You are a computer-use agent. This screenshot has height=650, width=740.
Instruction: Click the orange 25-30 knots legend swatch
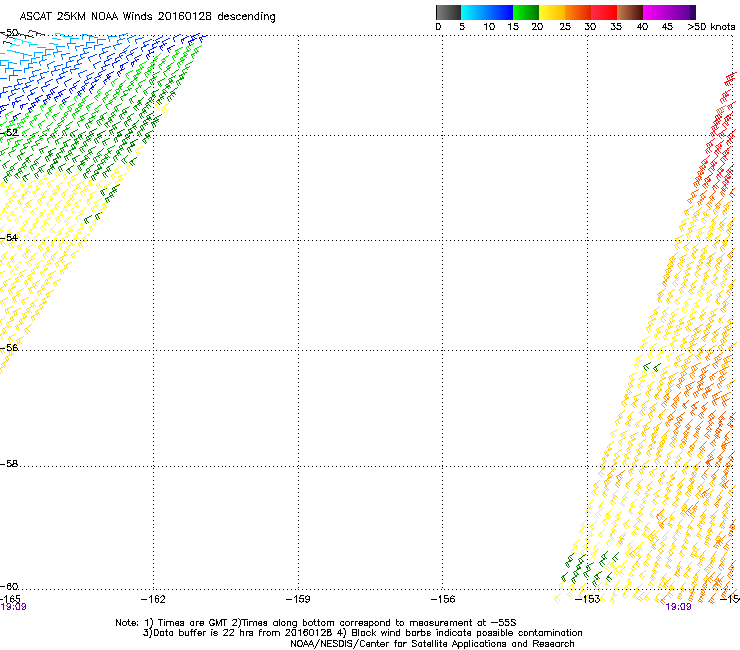[x=578, y=12]
